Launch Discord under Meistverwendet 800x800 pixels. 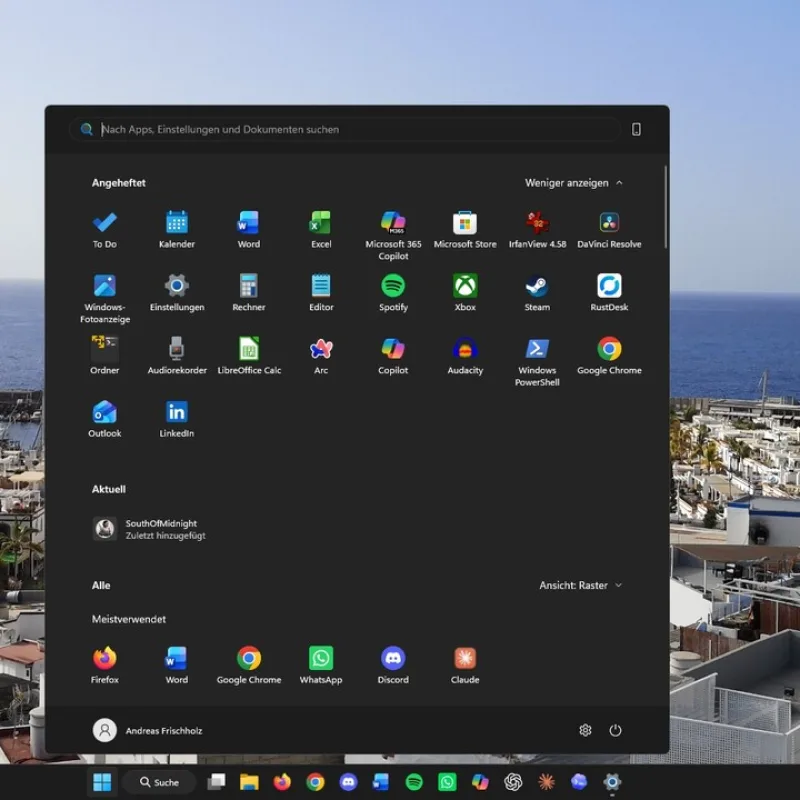[393, 665]
